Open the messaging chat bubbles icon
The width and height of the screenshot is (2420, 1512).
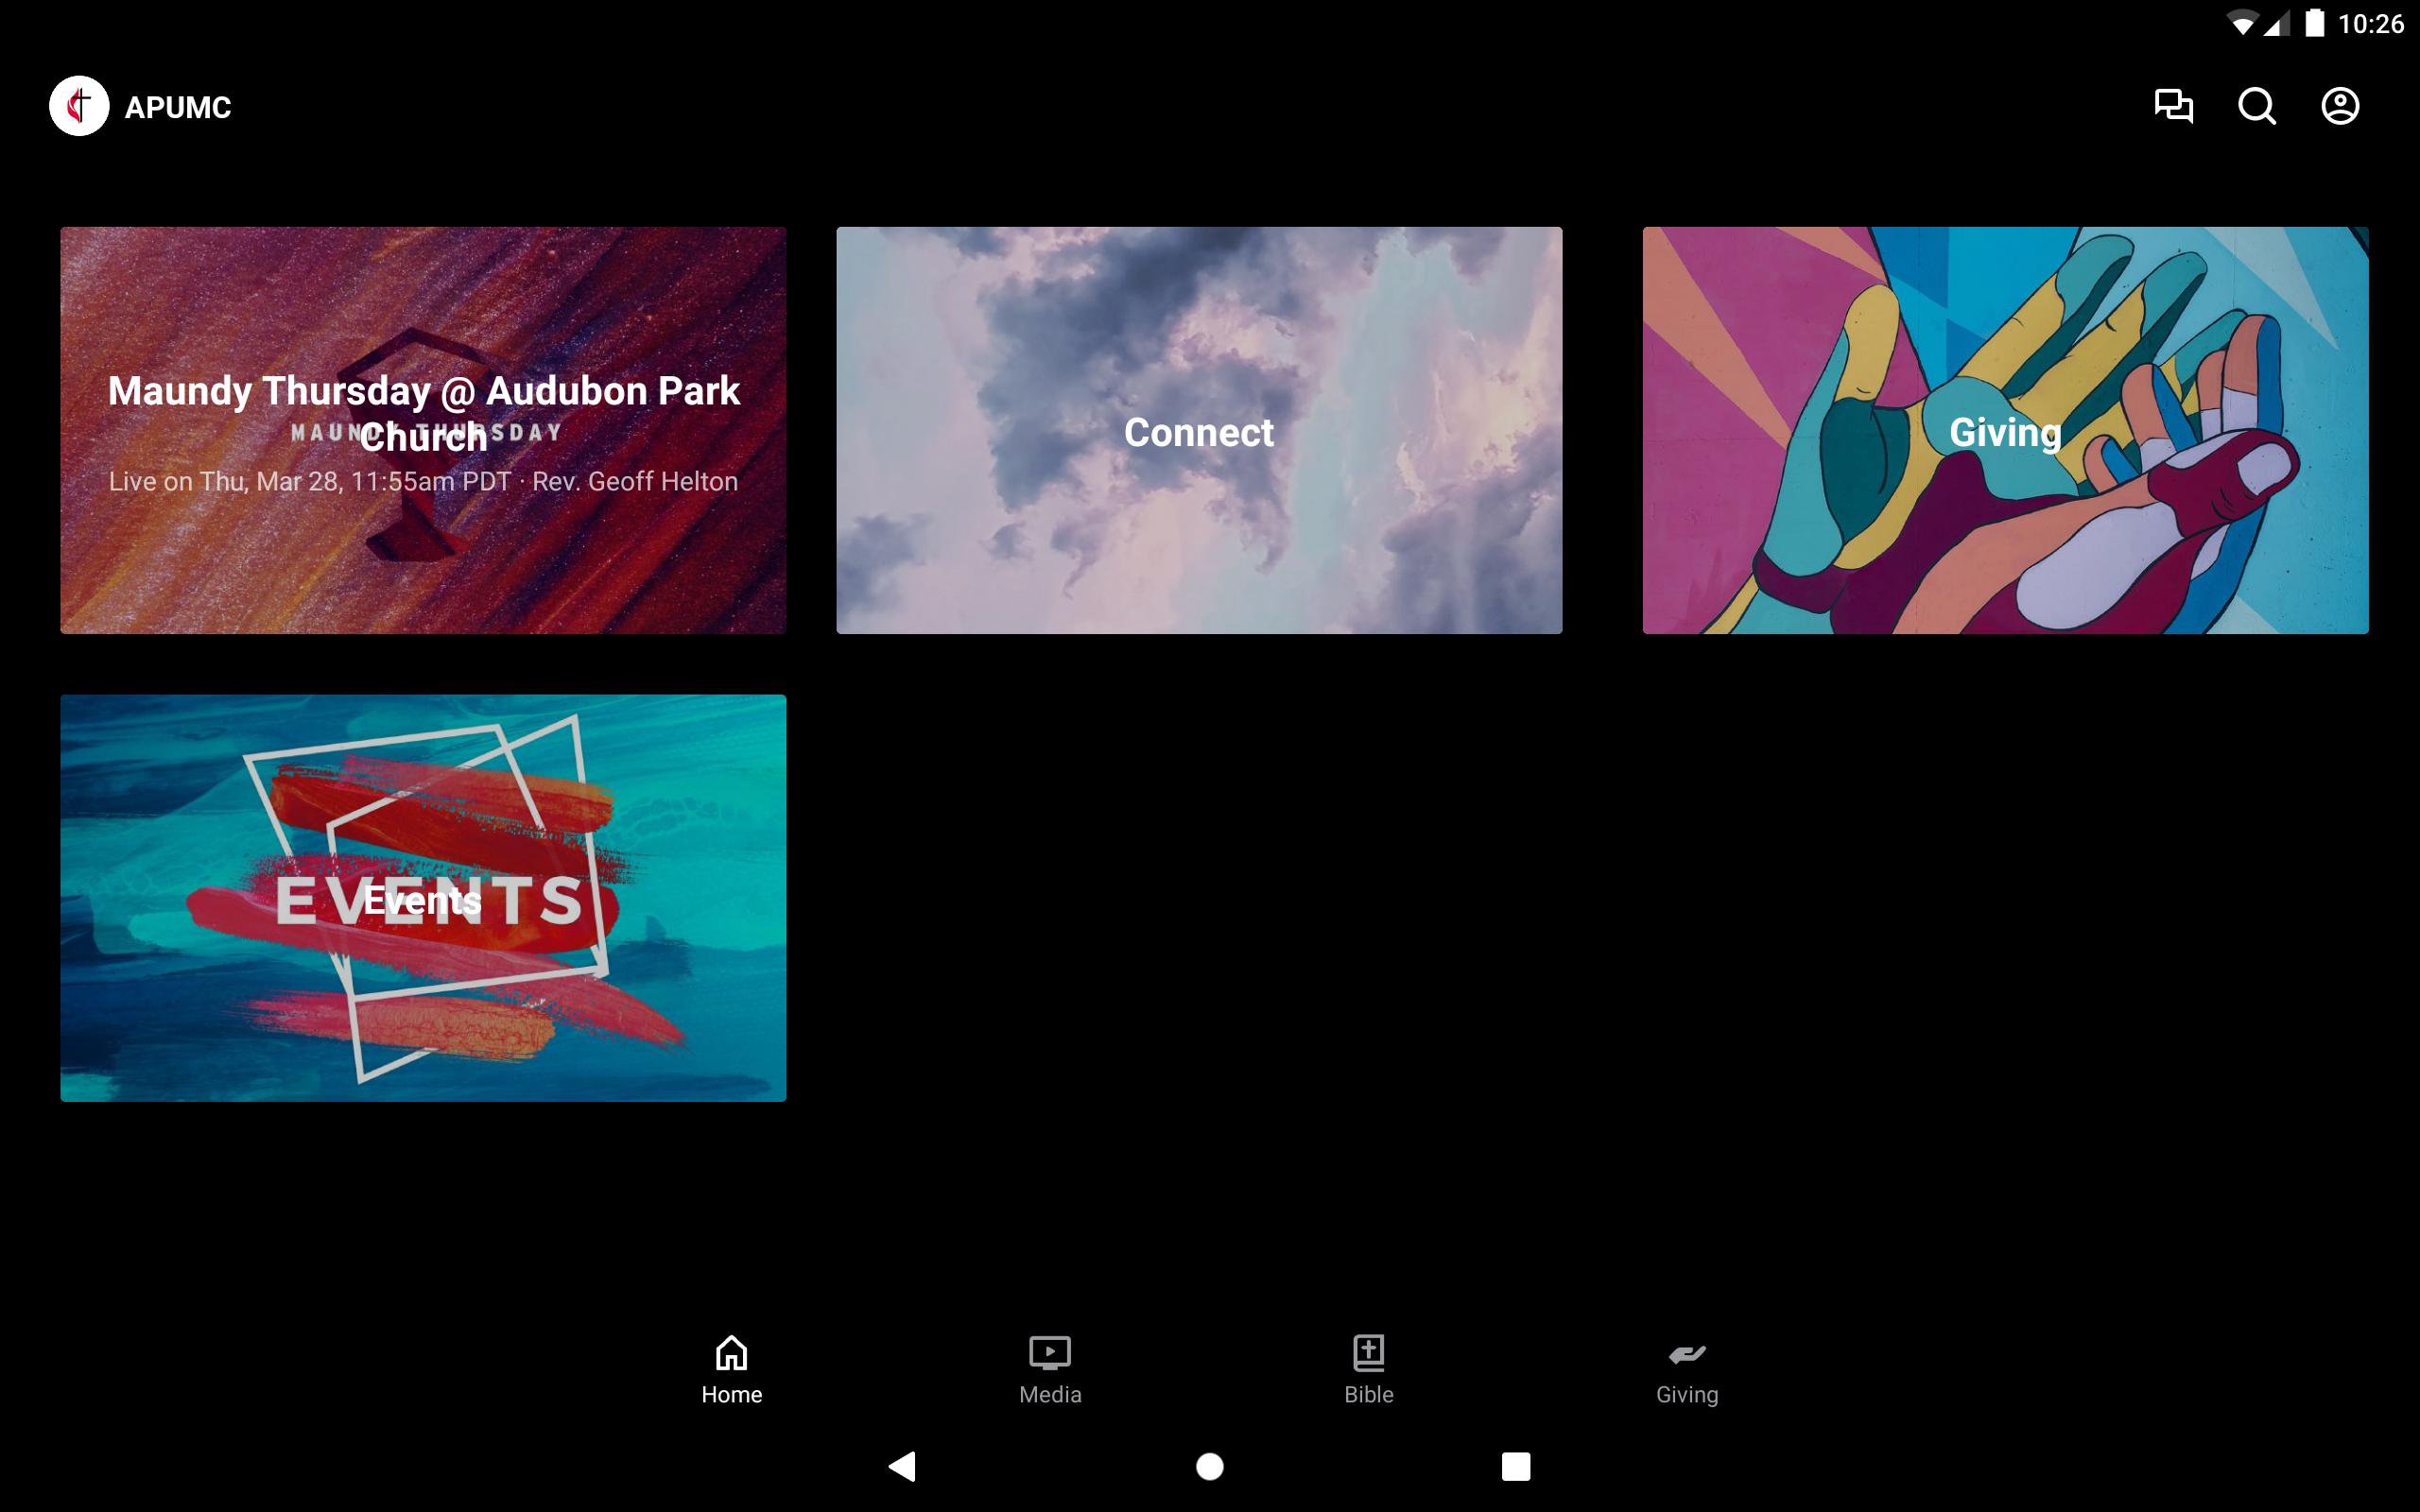2173,106
